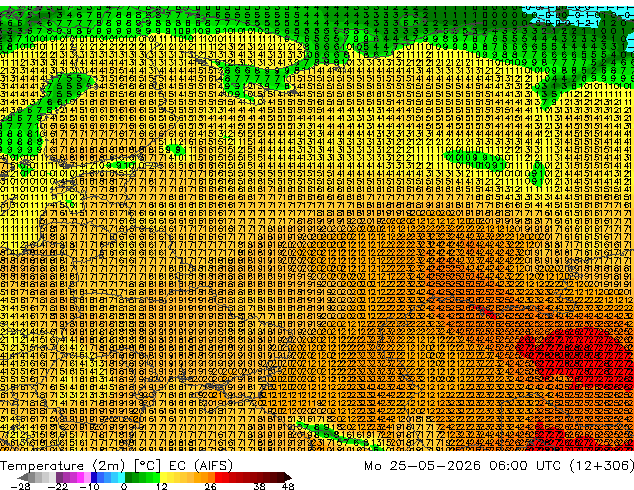This screenshot has width=634, height=490.
Task: Click the -28 legend value
Action: tap(20, 486)
